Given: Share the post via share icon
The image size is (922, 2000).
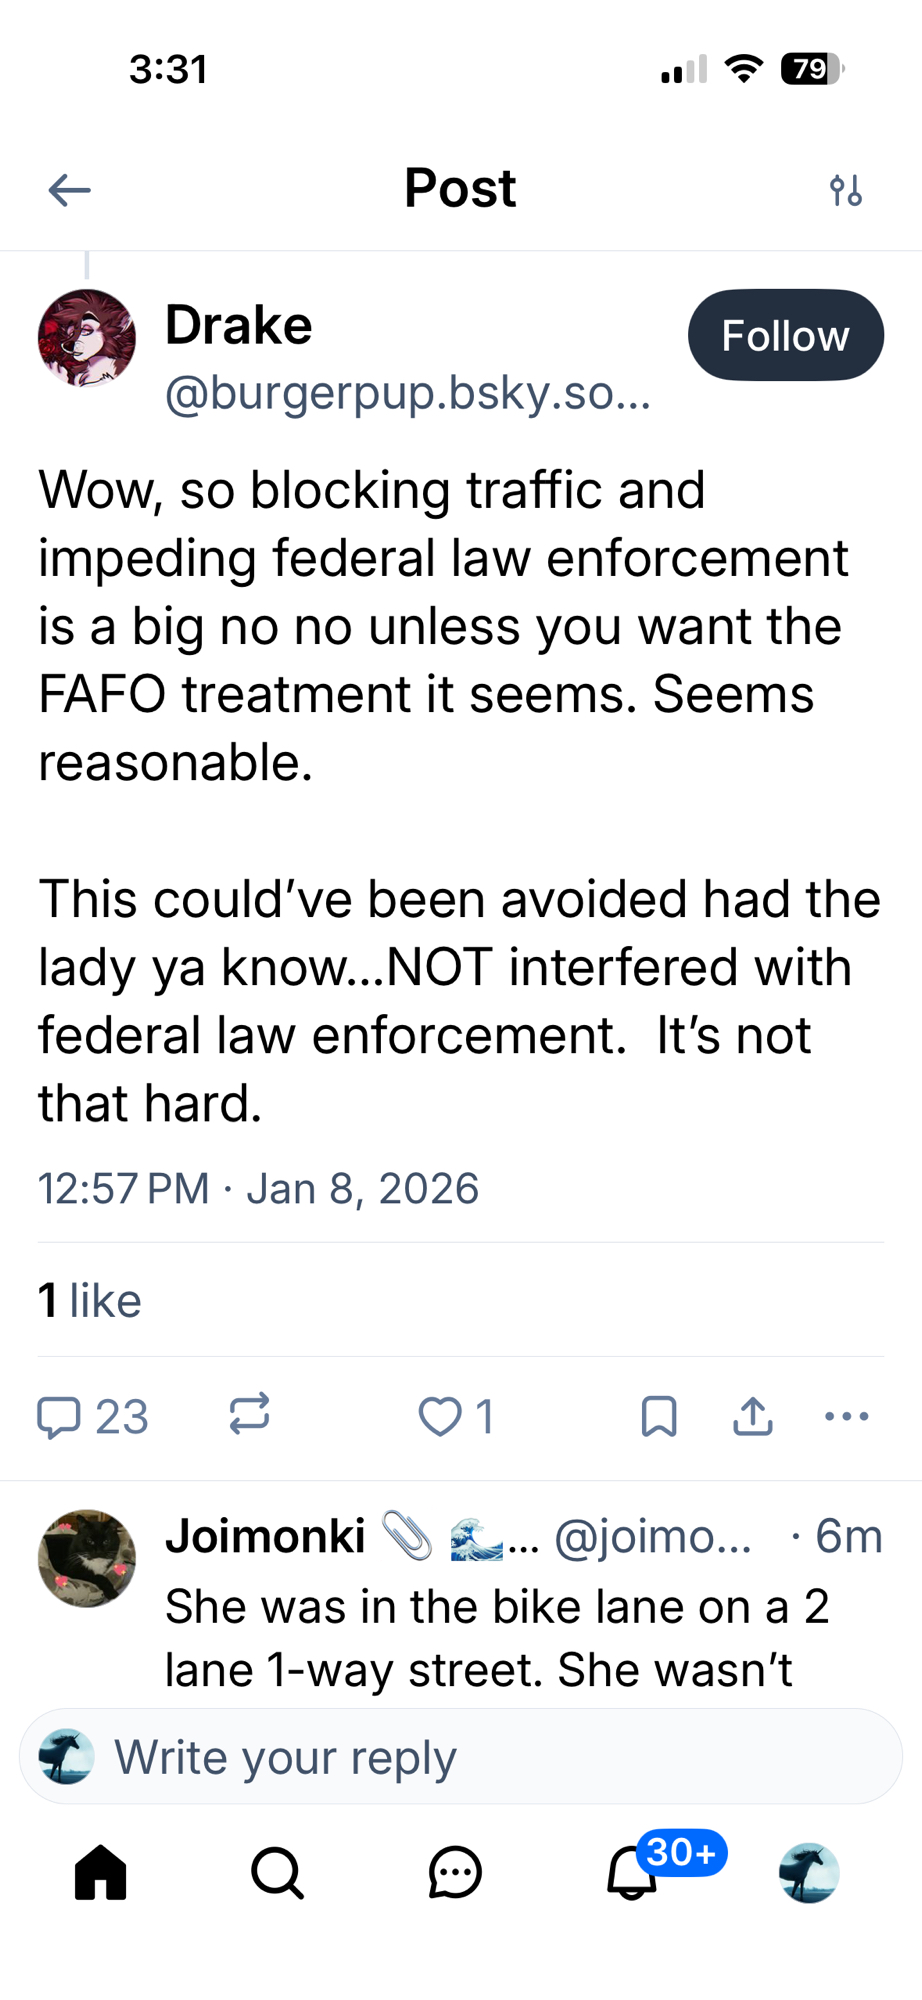Looking at the screenshot, I should point(753,1417).
